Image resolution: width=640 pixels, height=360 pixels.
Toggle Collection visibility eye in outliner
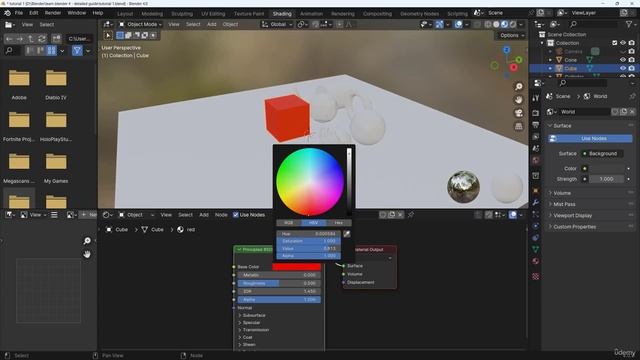(x=623, y=43)
